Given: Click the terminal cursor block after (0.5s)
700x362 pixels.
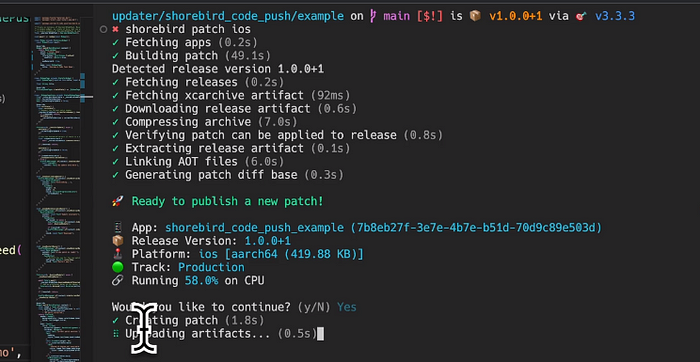Looking at the screenshot, I should (320, 333).
